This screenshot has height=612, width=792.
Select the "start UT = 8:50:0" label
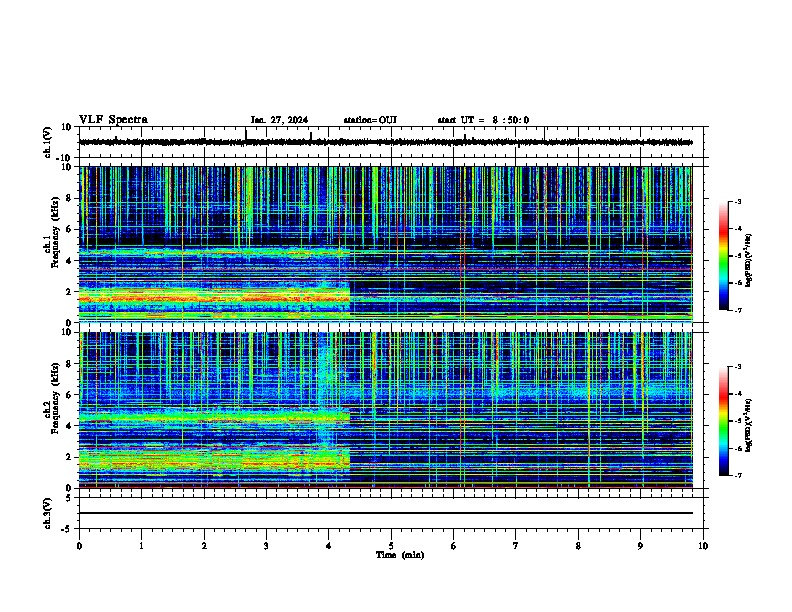tap(483, 120)
